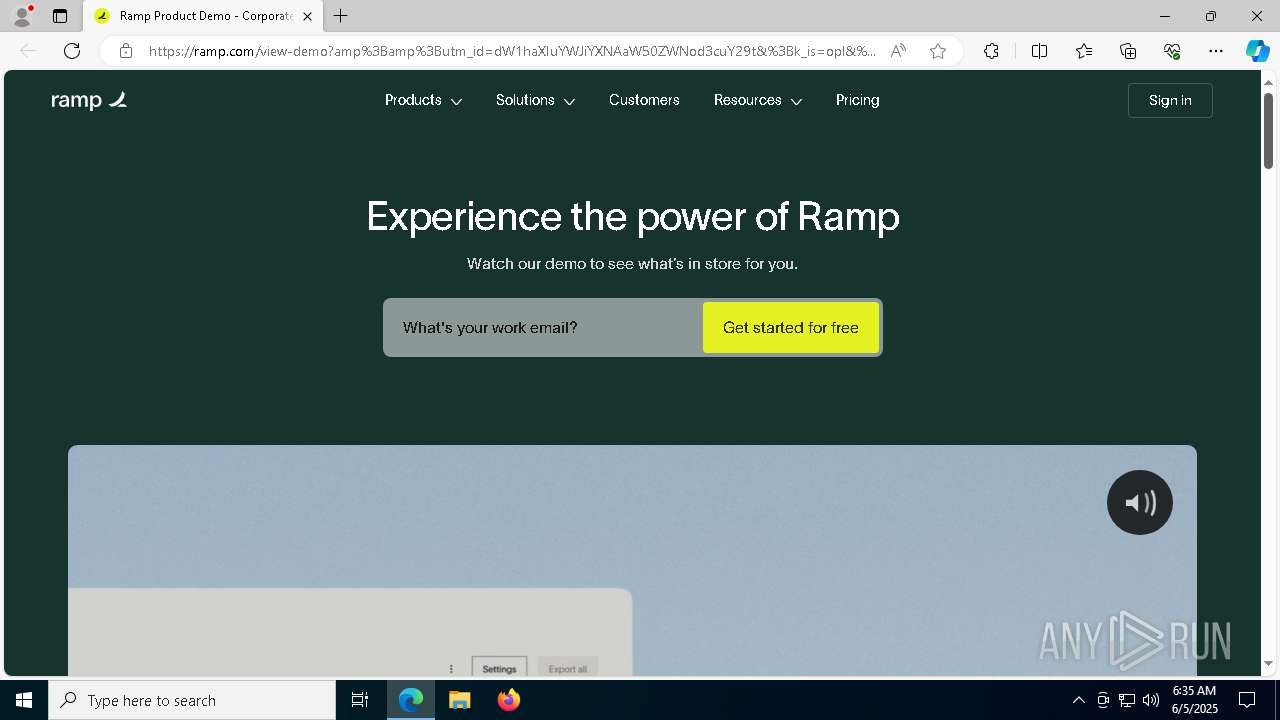This screenshot has width=1280, height=720.
Task: Open volume control in tray
Action: pyautogui.click(x=1151, y=700)
